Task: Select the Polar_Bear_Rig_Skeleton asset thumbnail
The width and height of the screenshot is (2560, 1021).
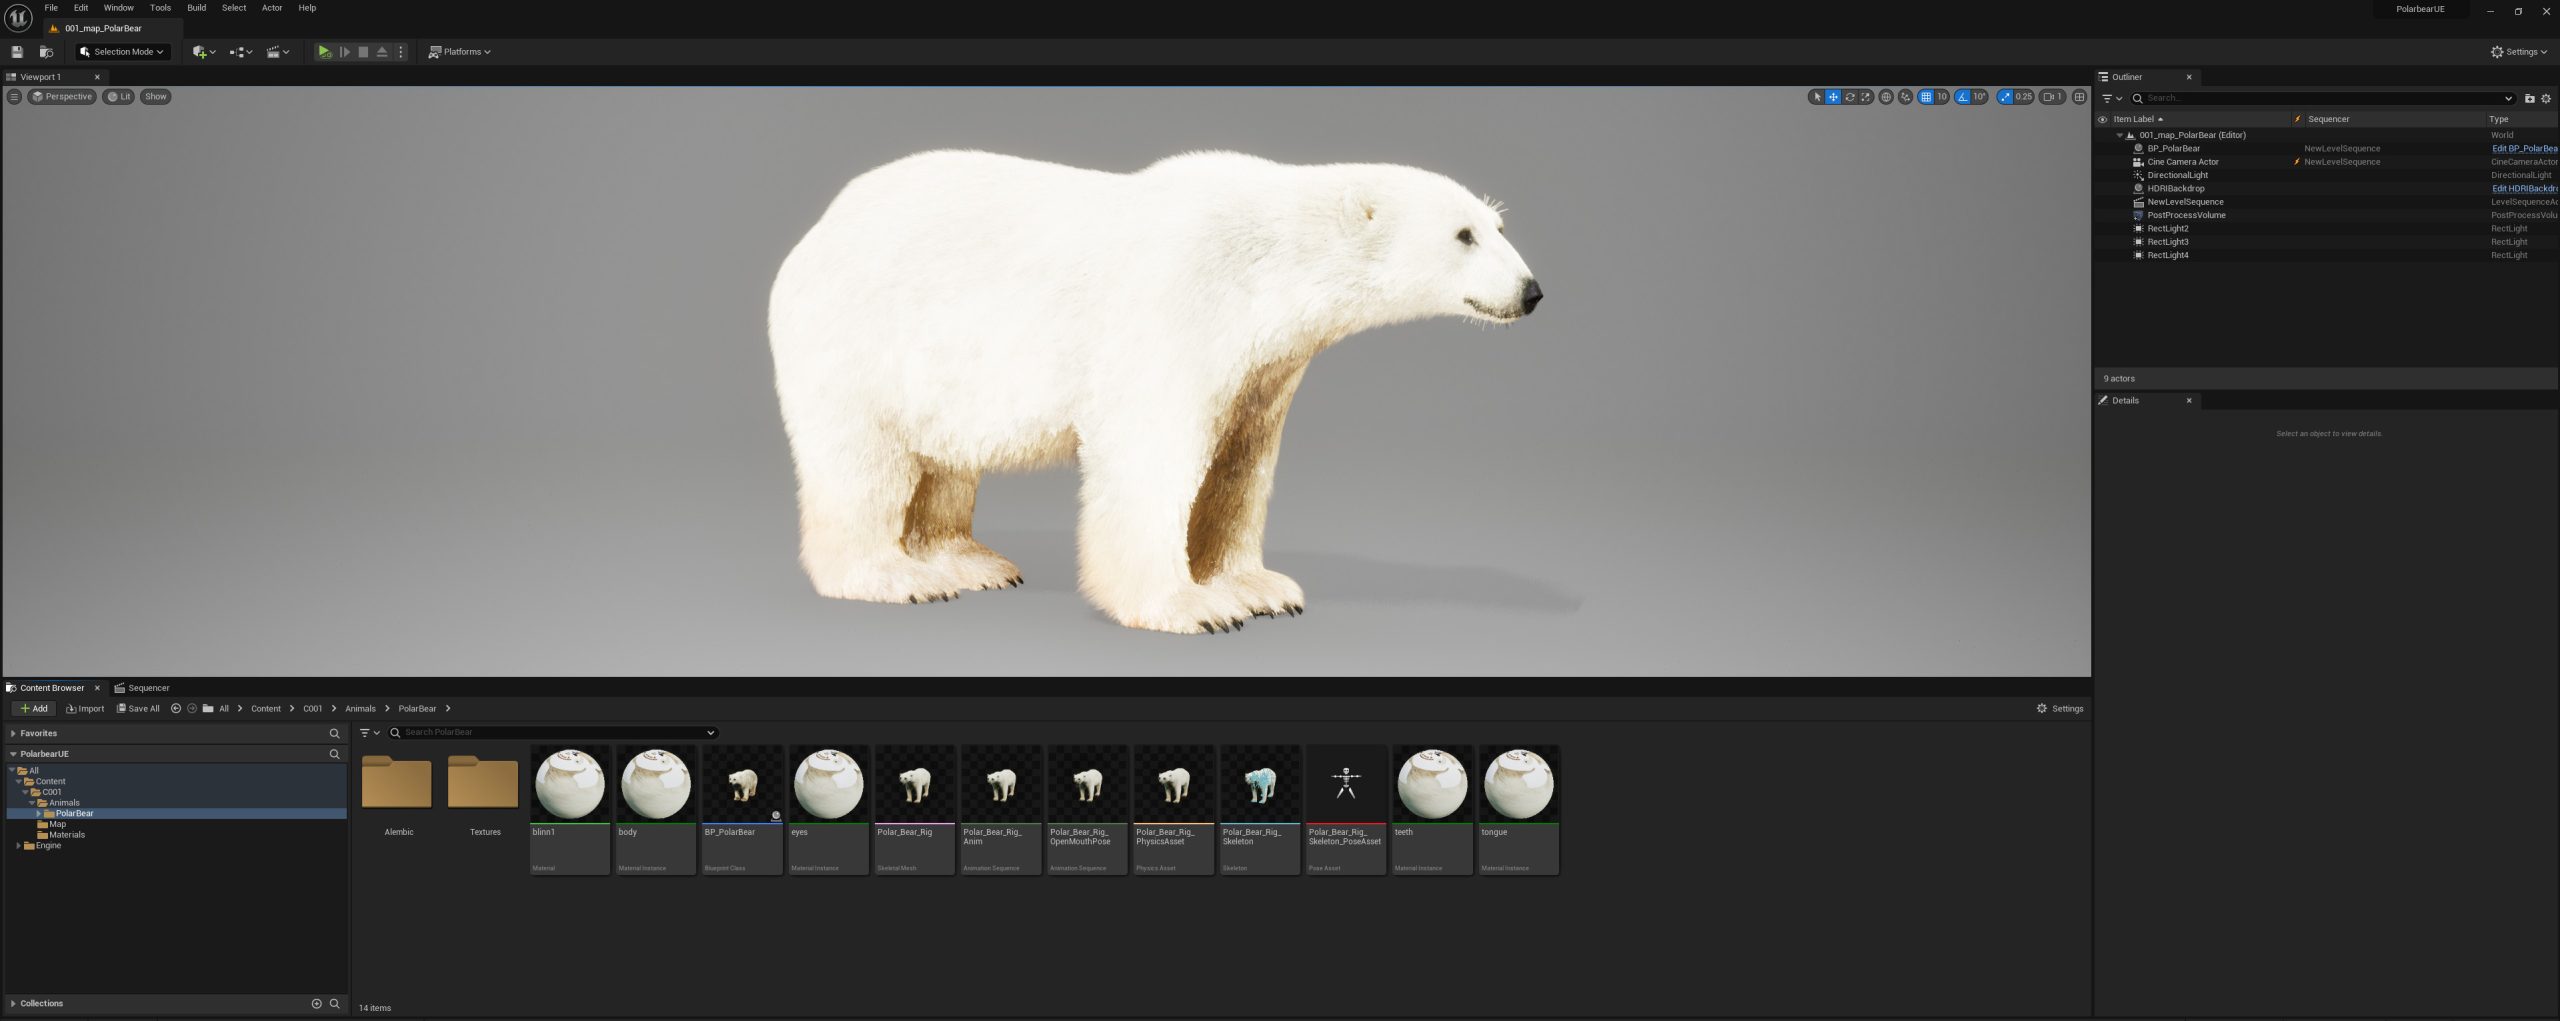Action: click(1260, 809)
